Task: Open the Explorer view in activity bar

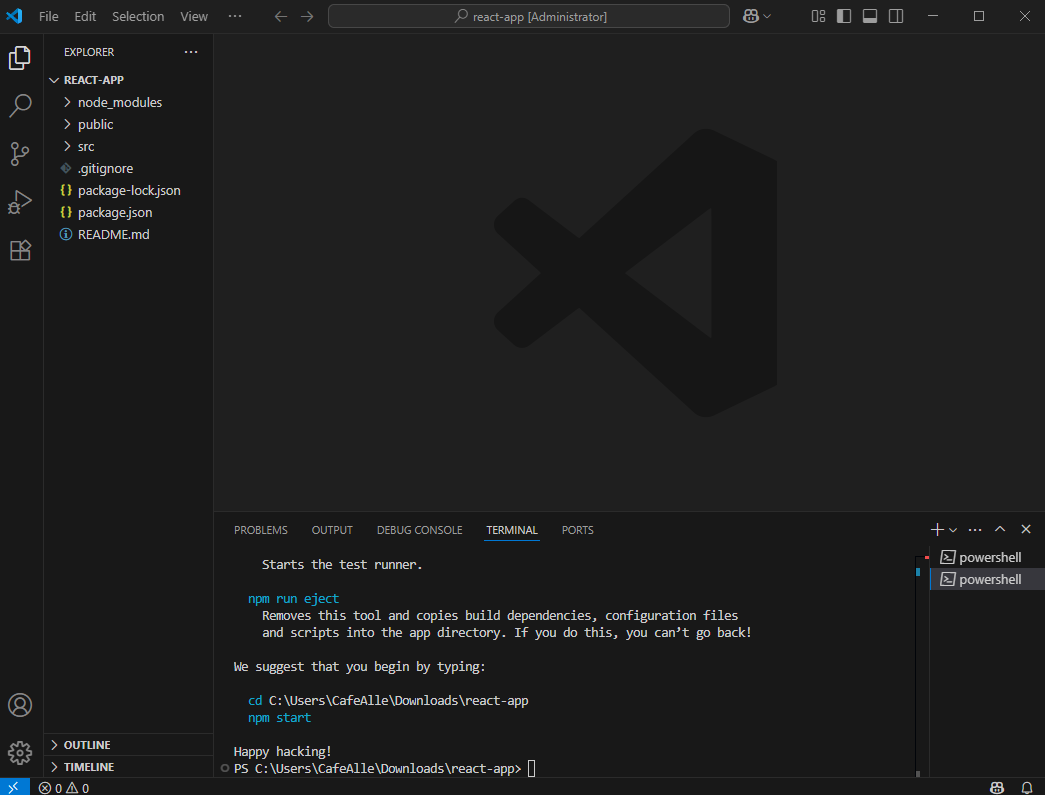Action: 20,58
